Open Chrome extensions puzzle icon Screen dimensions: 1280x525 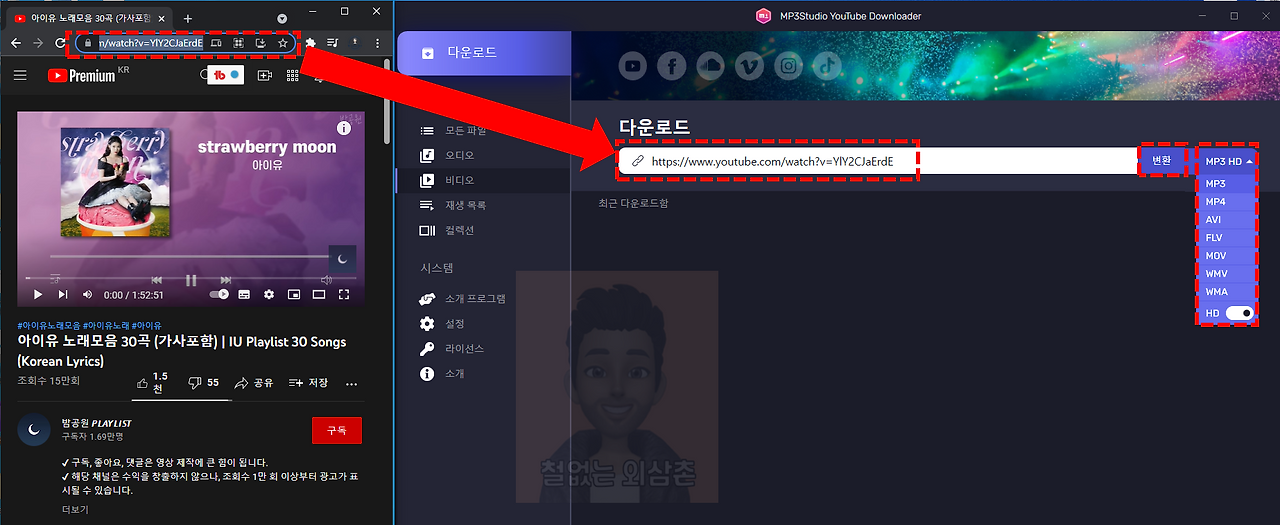point(310,43)
